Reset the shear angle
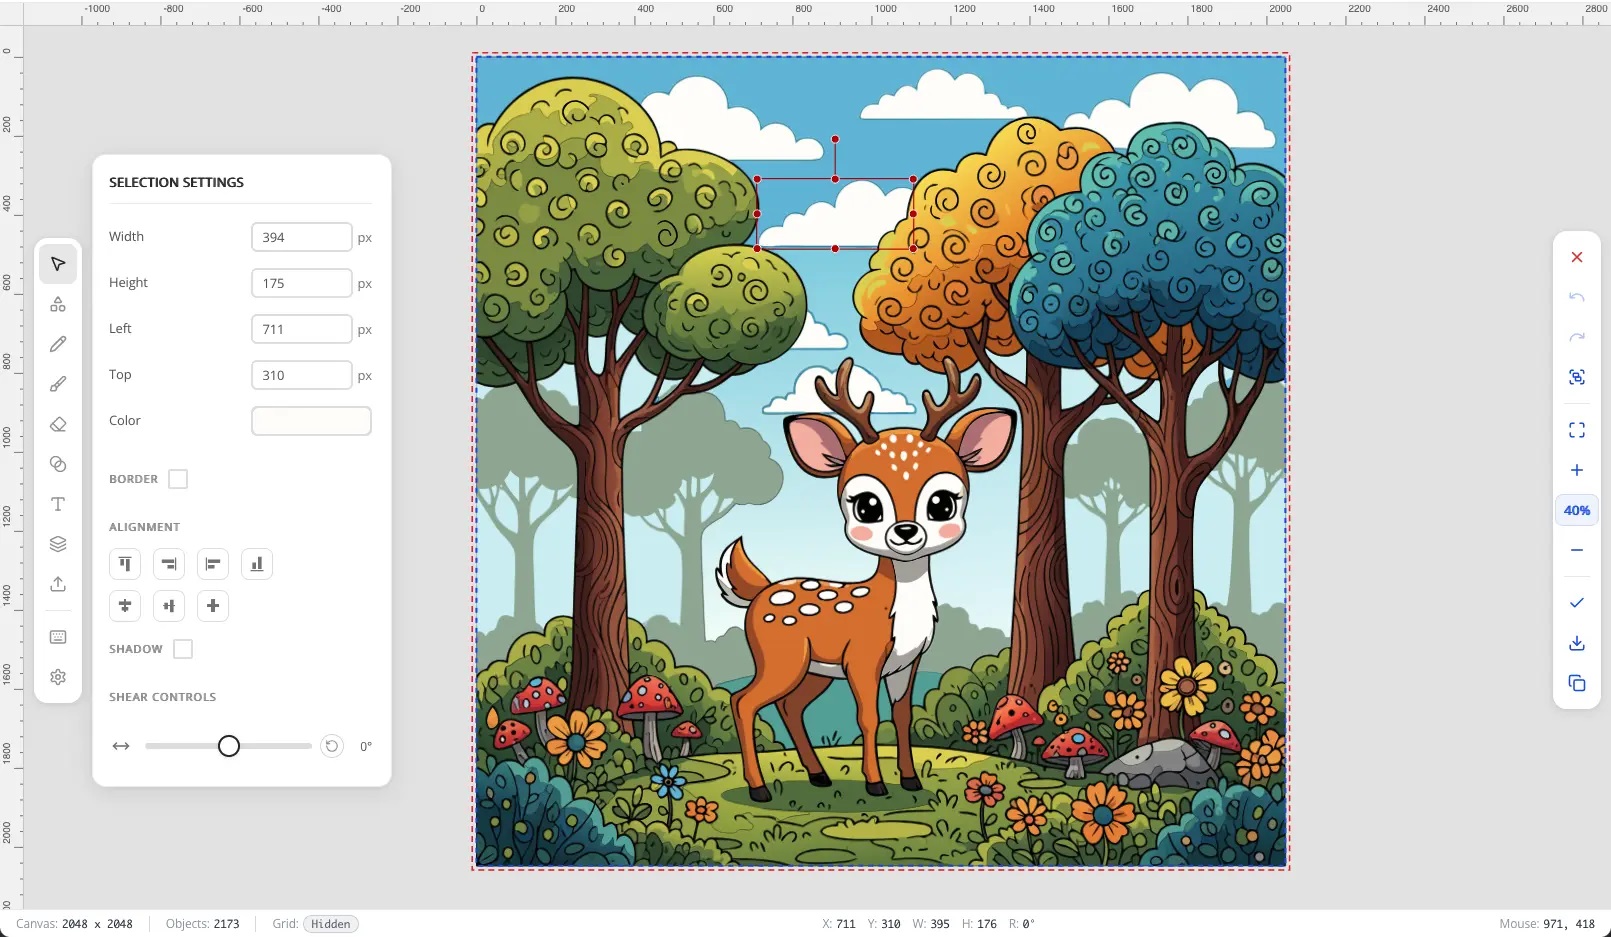Screen dimensions: 1611x937 tap(332, 746)
